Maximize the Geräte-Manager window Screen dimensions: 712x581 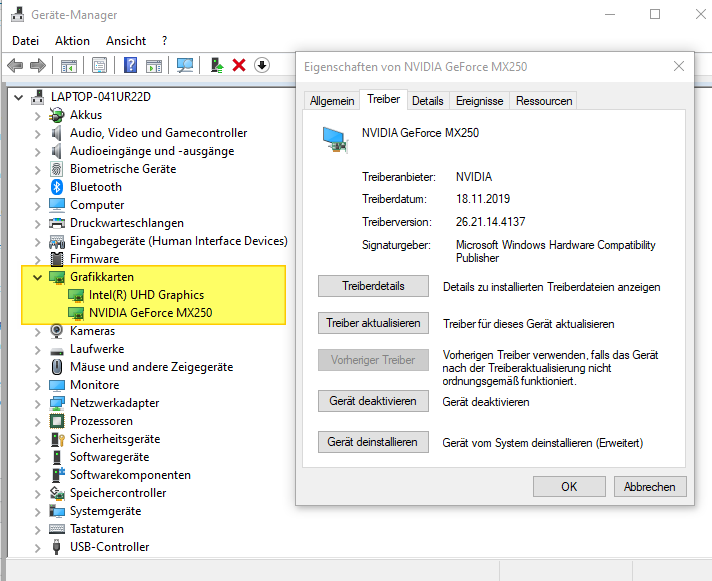click(x=655, y=15)
